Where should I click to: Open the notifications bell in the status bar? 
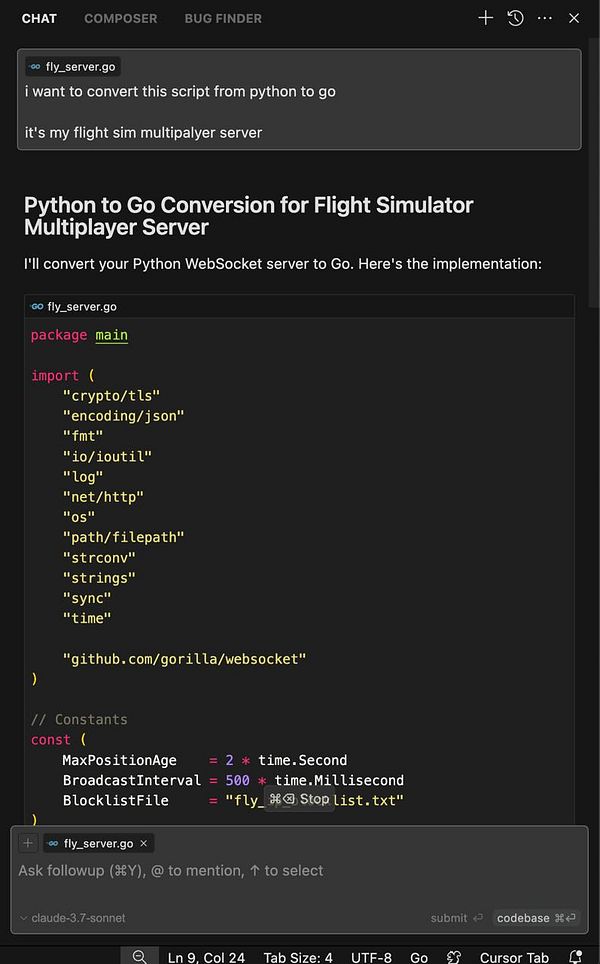(x=575, y=957)
